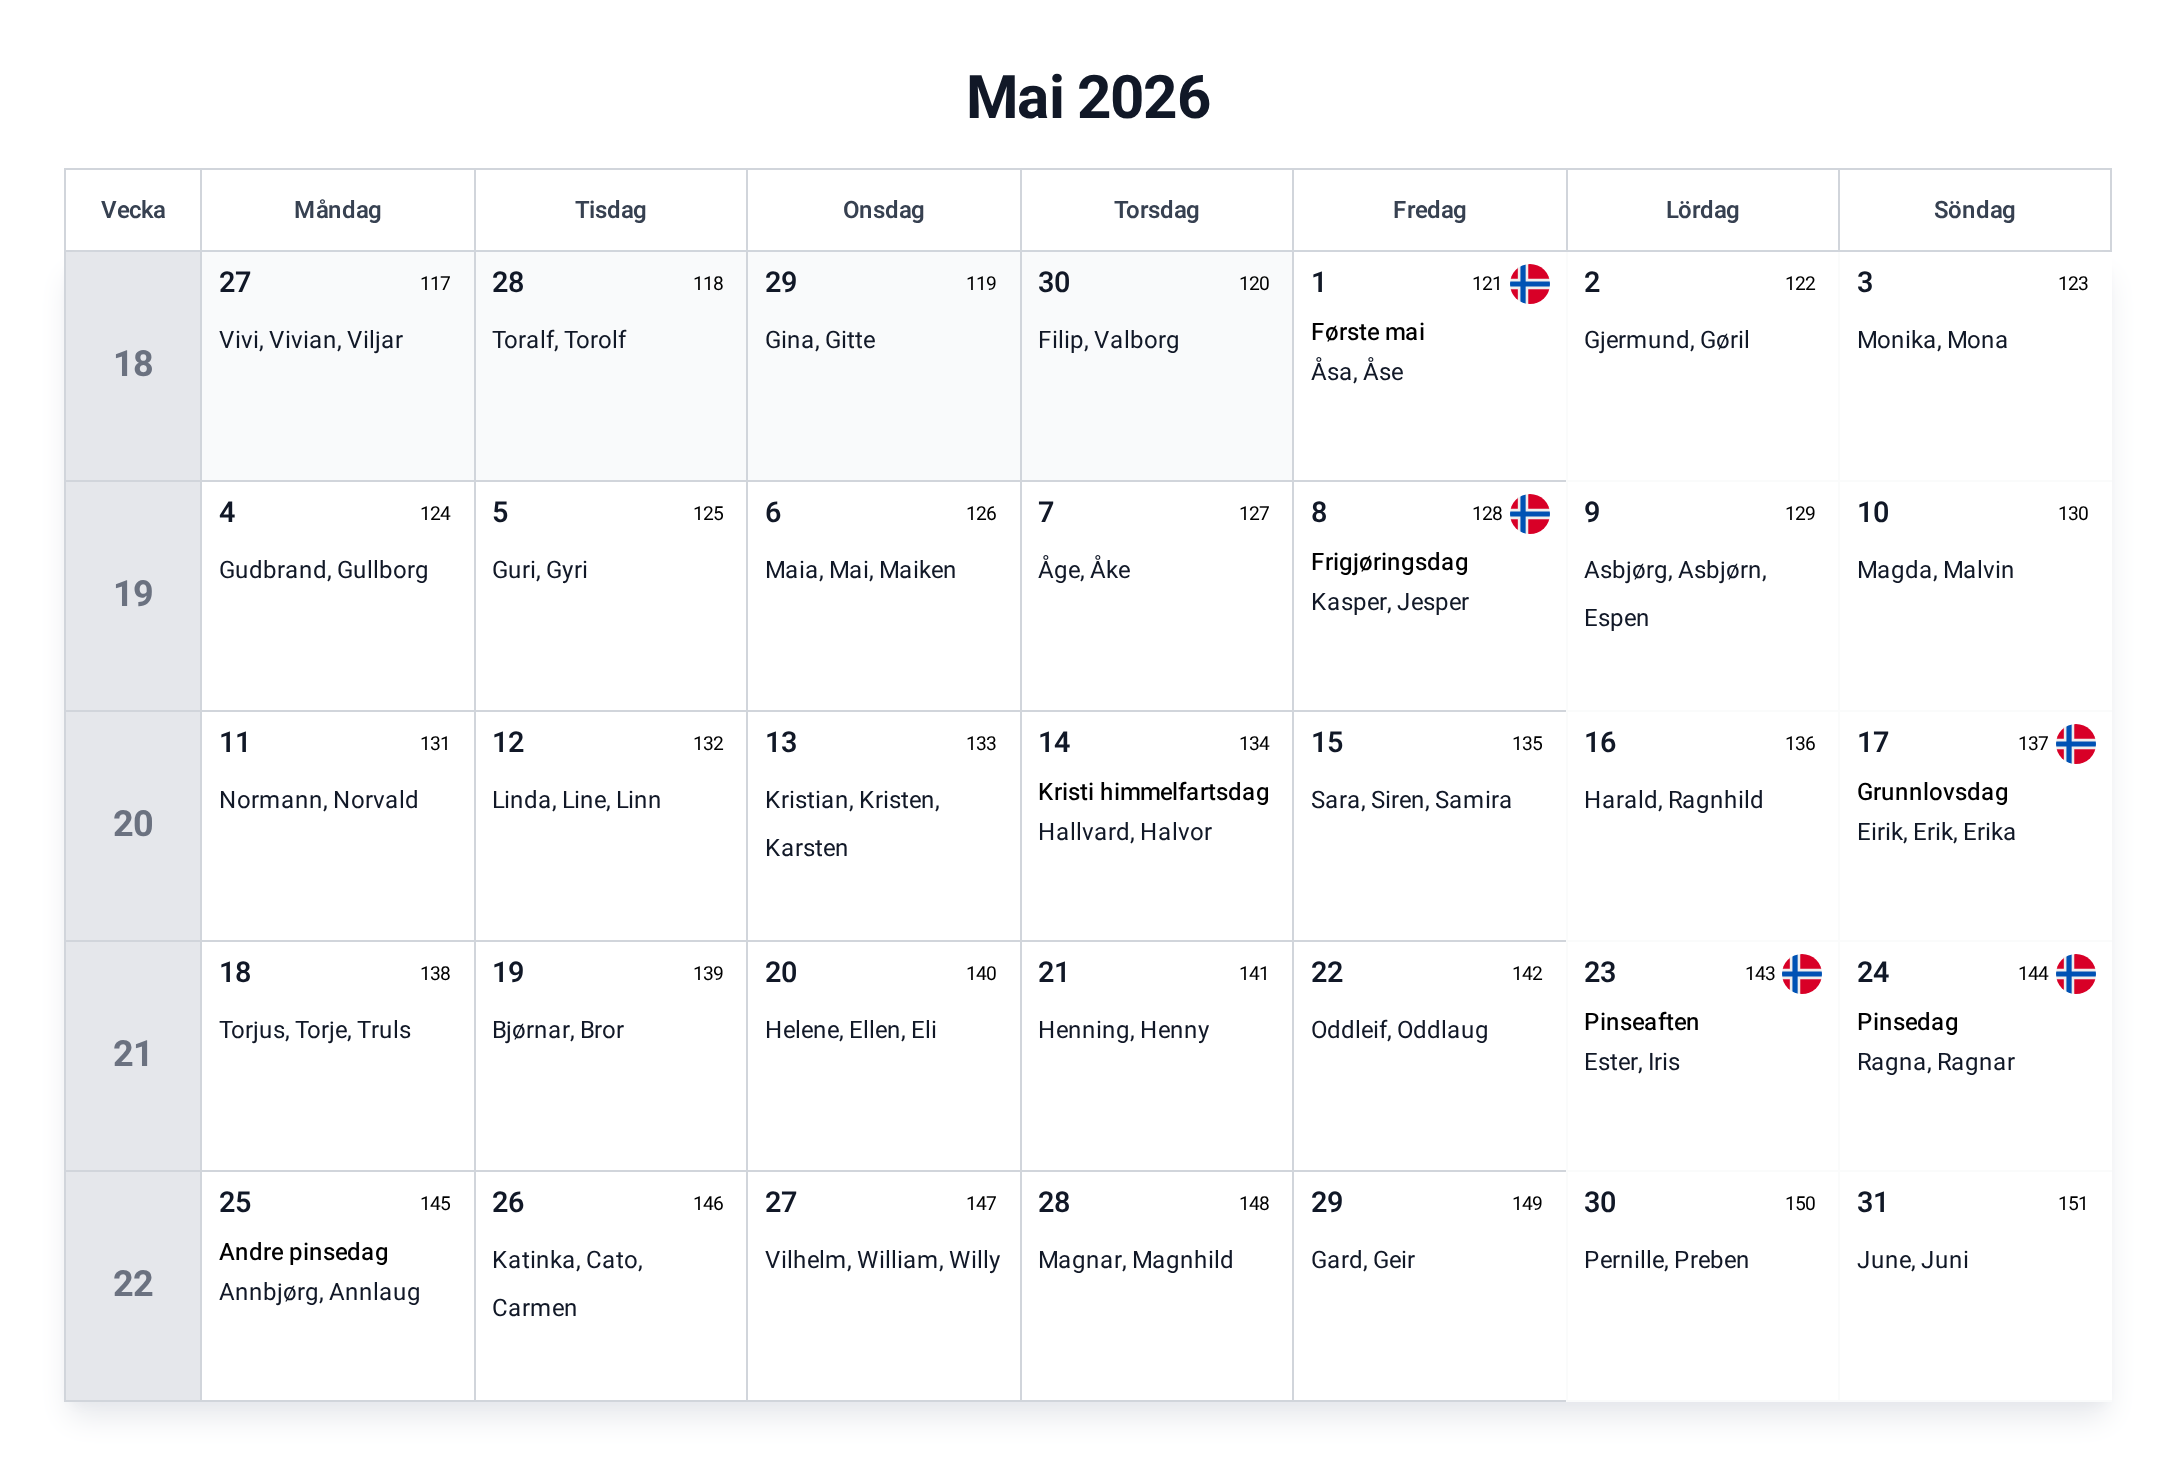
Task: Select week number 18 cell
Action: [x=133, y=366]
